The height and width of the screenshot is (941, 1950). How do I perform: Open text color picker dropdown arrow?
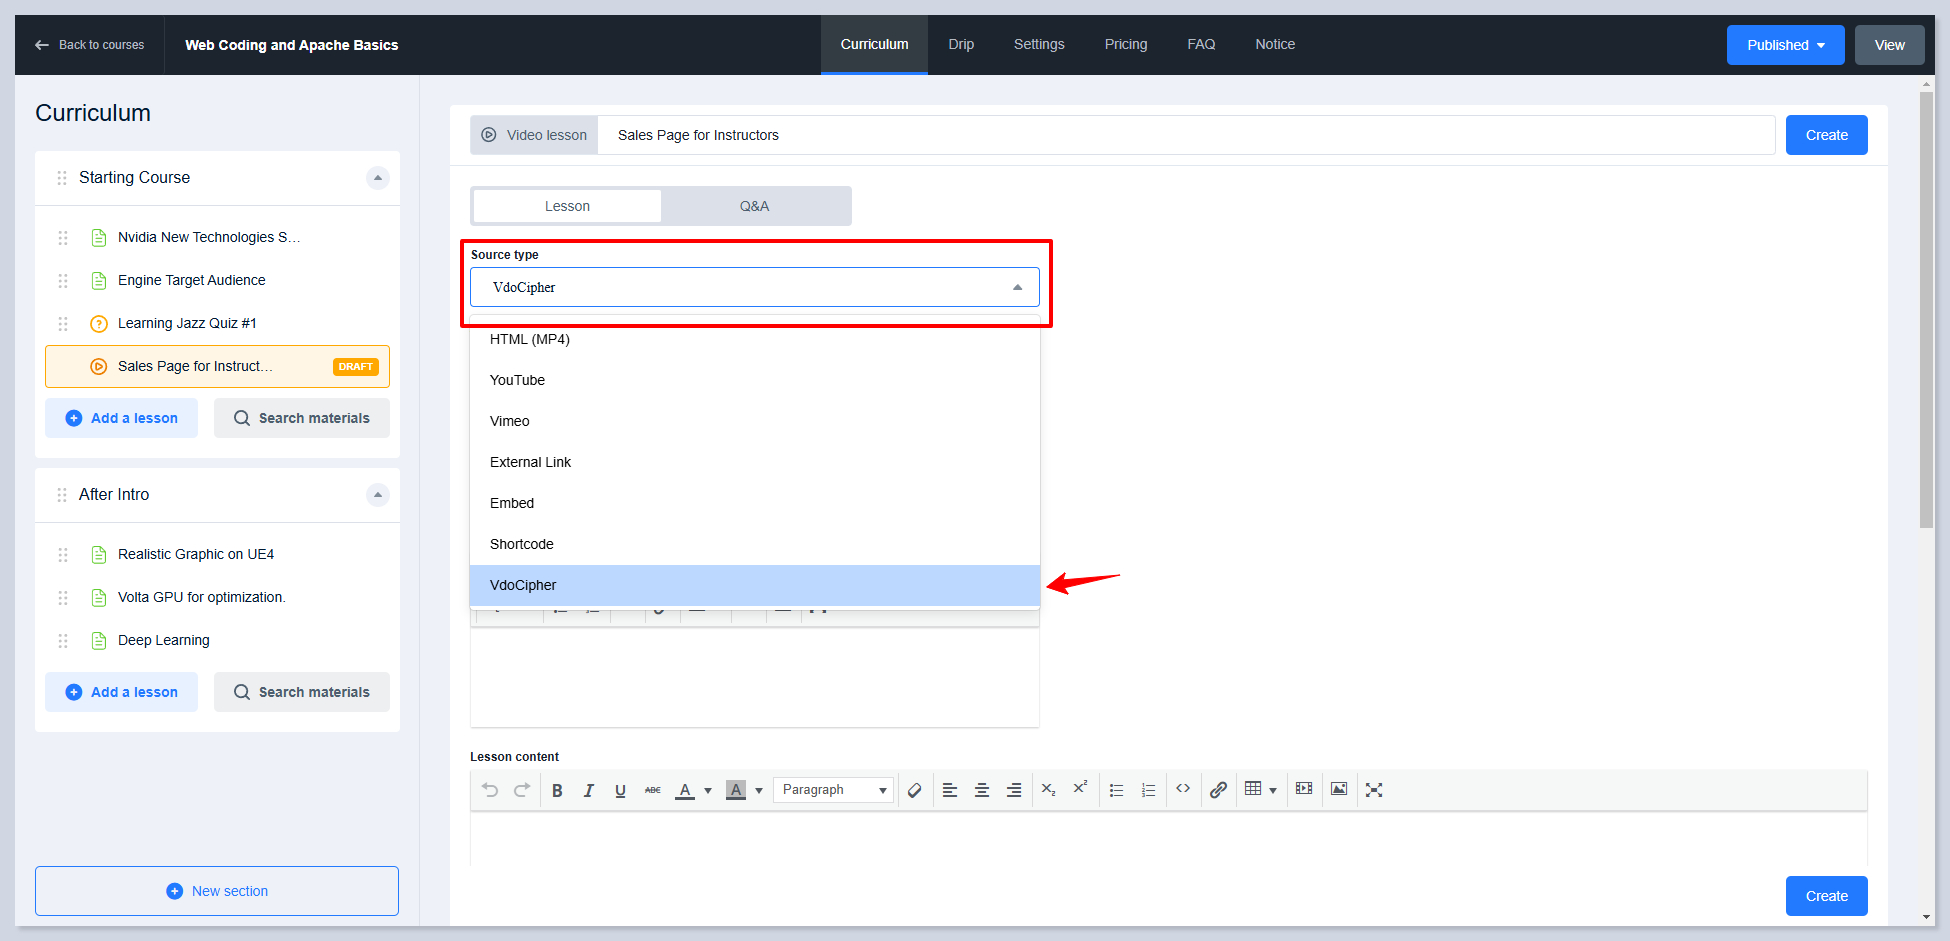(708, 791)
